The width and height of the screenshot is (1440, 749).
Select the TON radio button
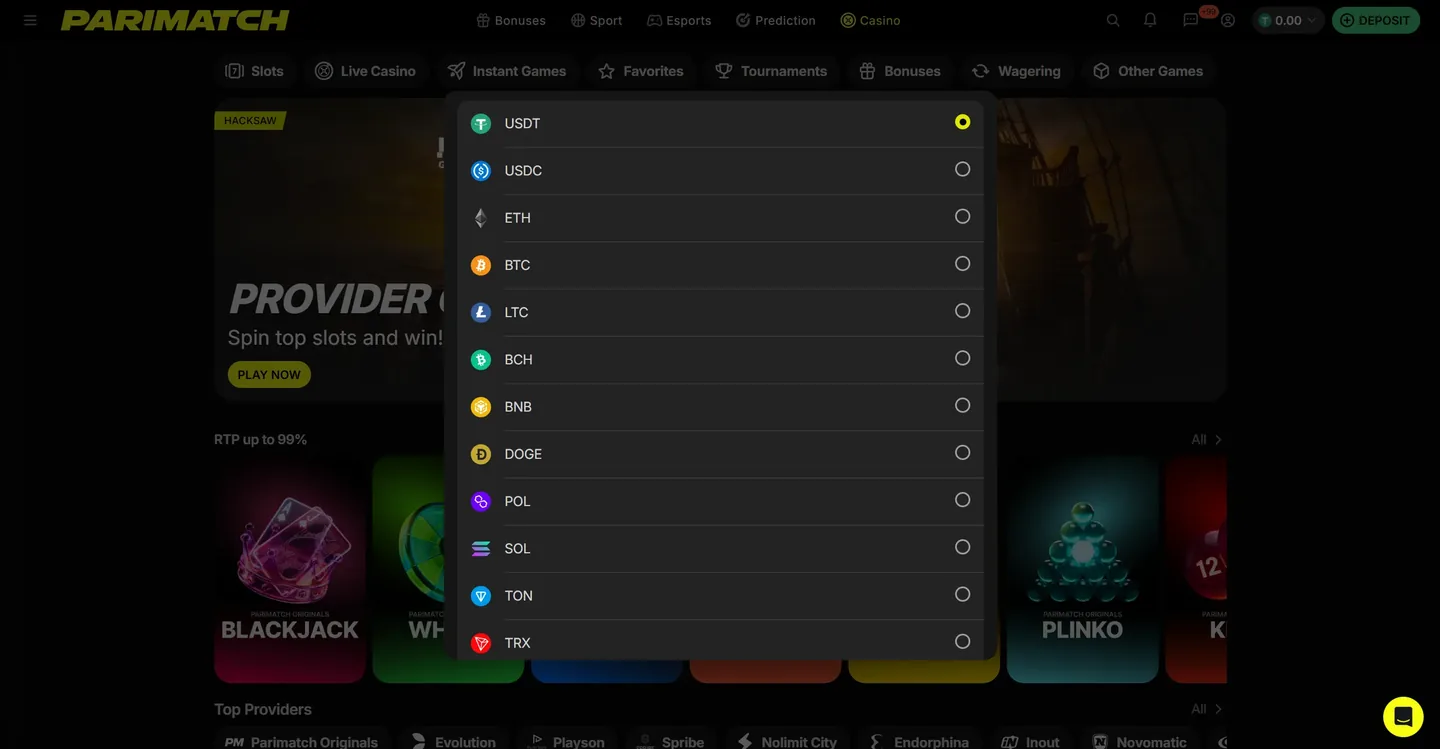point(963,594)
